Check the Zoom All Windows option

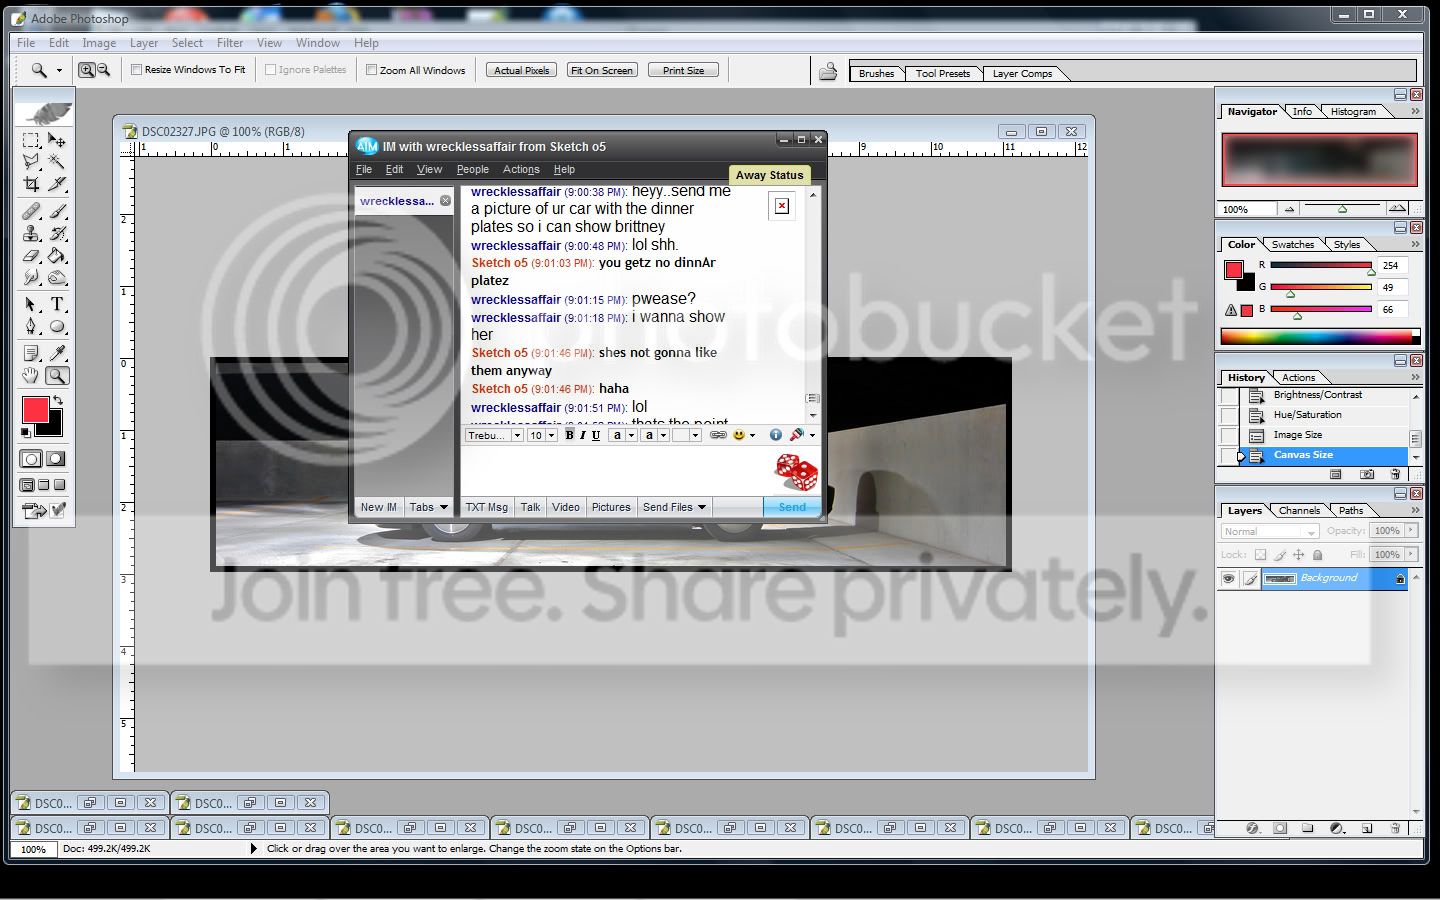pyautogui.click(x=371, y=70)
